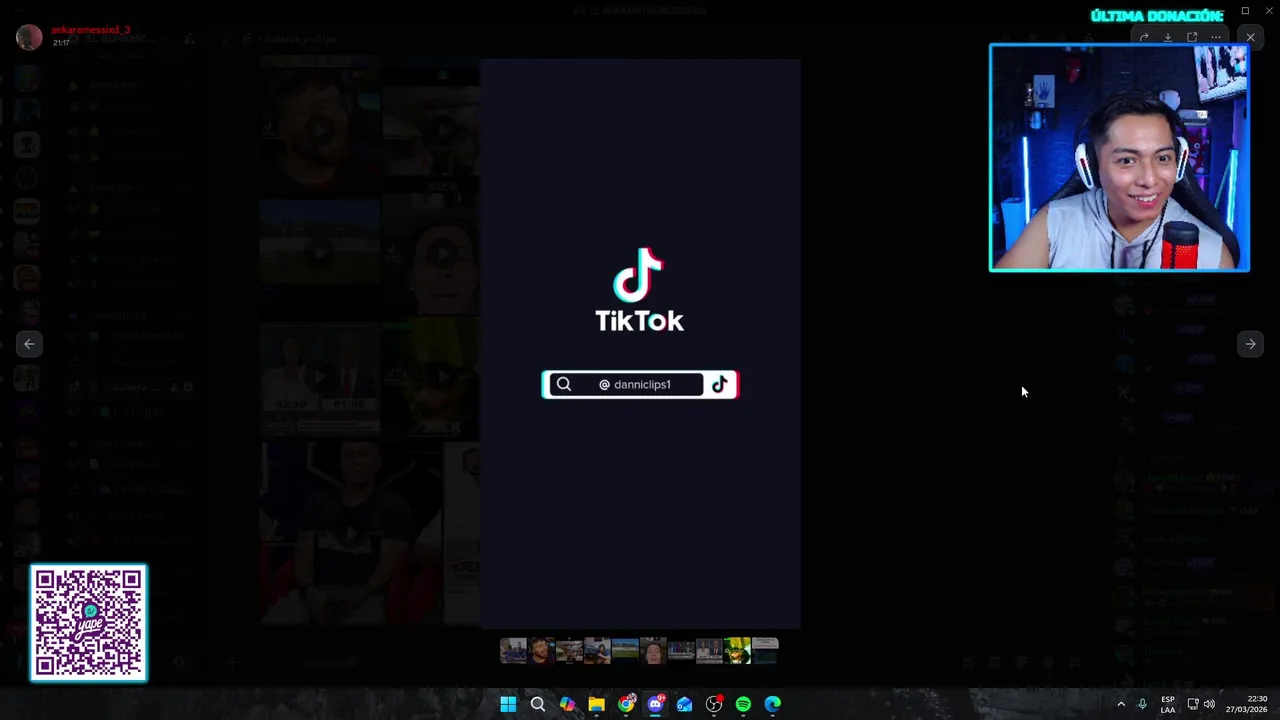Open Outlook from the taskbar
This screenshot has width=1280, height=720.
(684, 704)
